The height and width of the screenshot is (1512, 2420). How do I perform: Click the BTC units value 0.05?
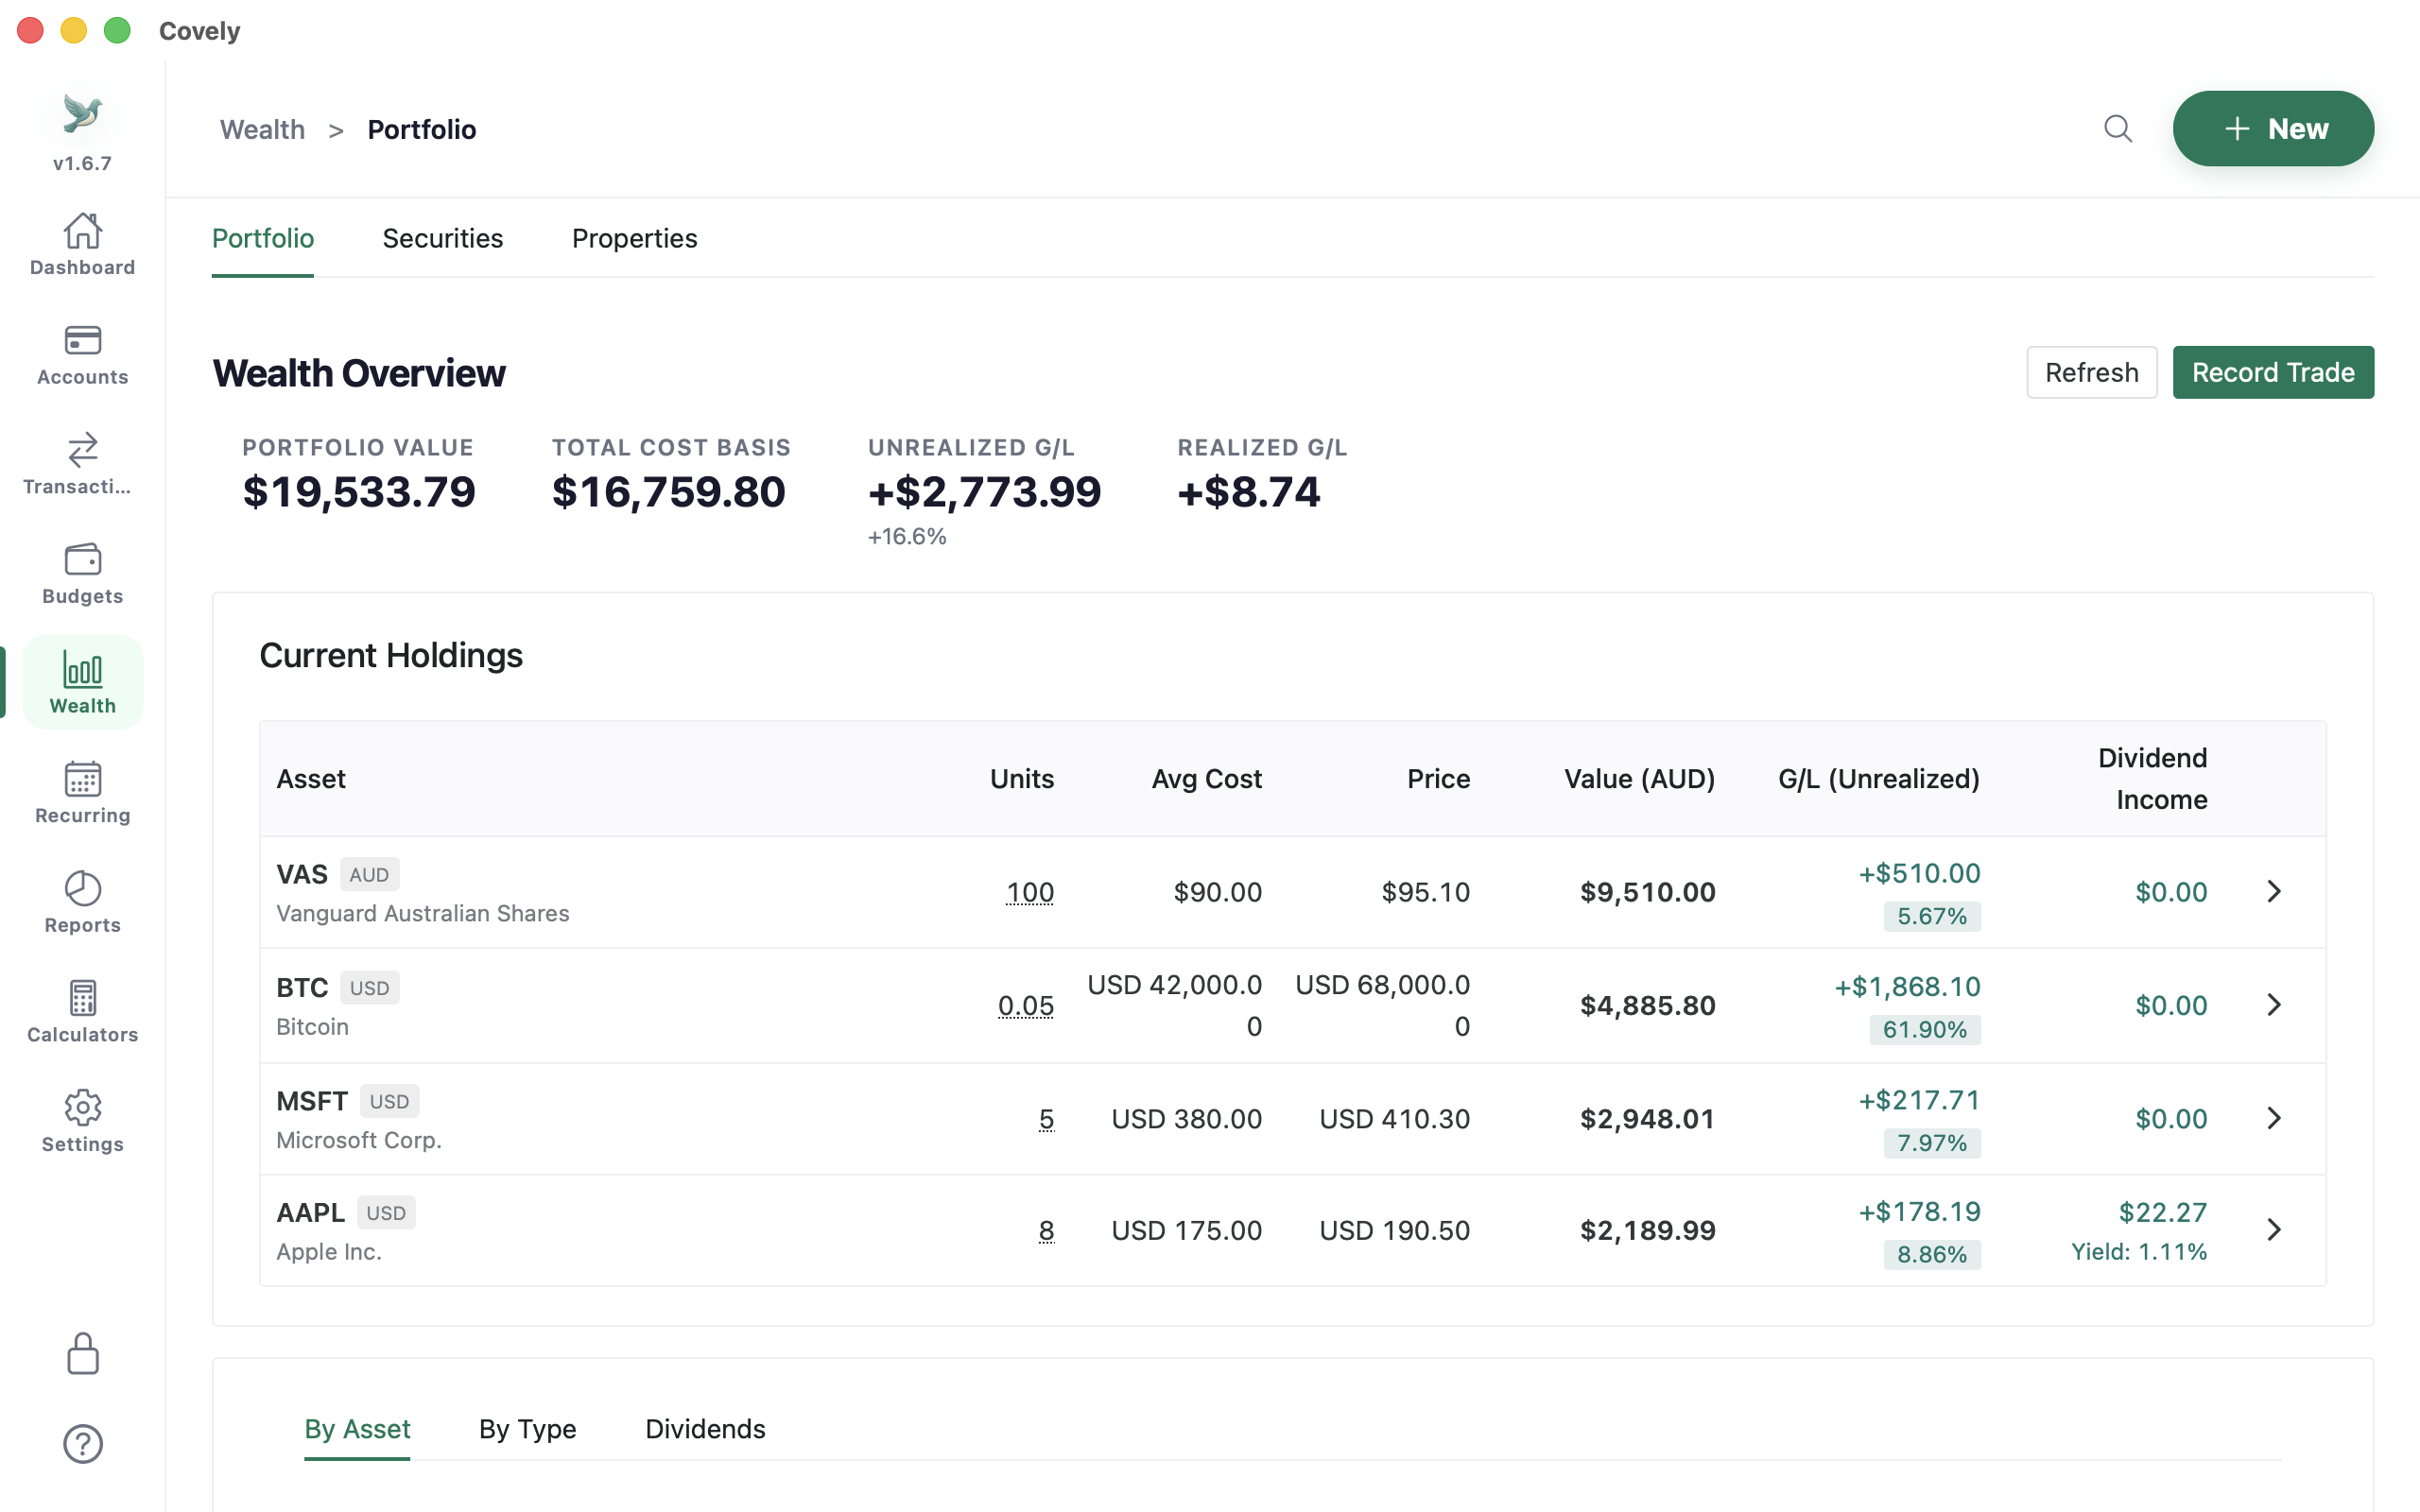click(x=1025, y=1005)
